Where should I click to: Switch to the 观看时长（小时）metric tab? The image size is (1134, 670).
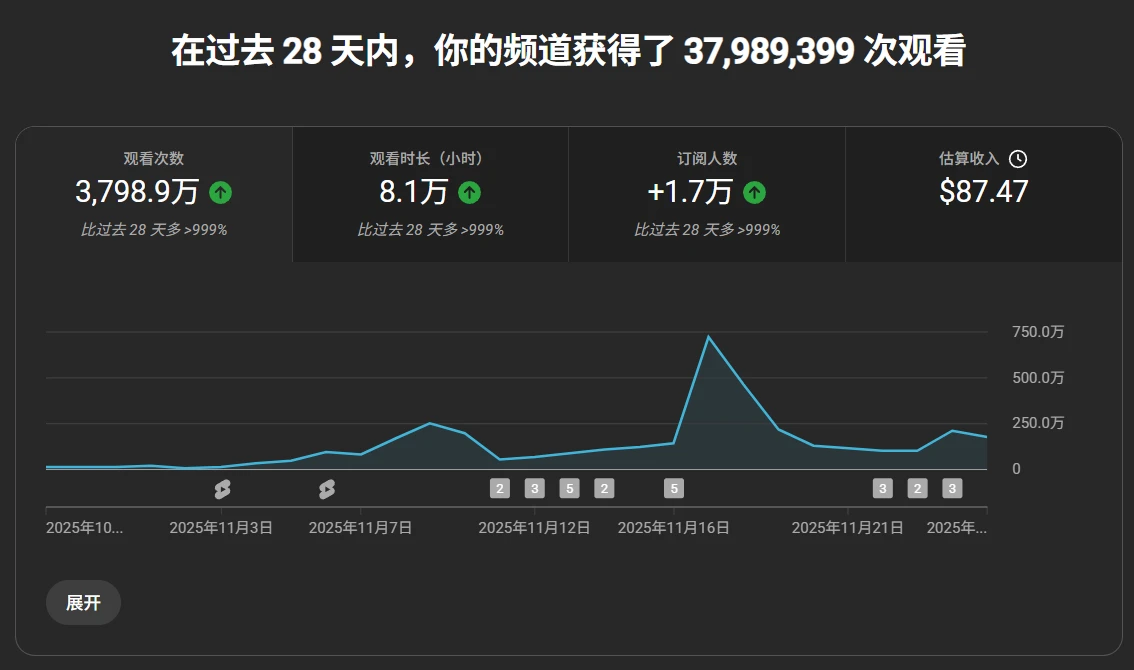(430, 192)
